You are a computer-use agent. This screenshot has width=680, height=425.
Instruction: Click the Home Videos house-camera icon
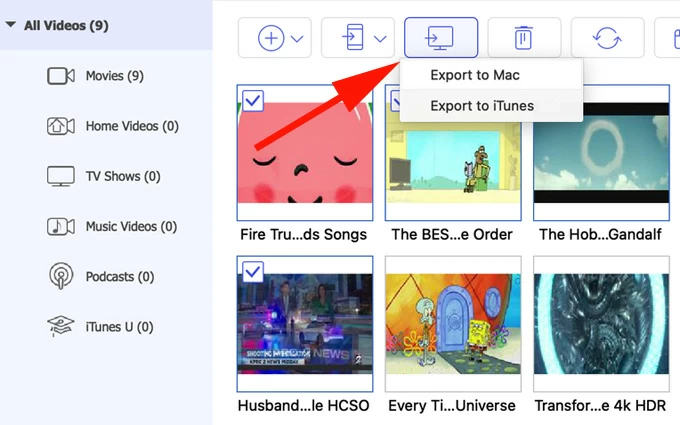click(x=61, y=126)
